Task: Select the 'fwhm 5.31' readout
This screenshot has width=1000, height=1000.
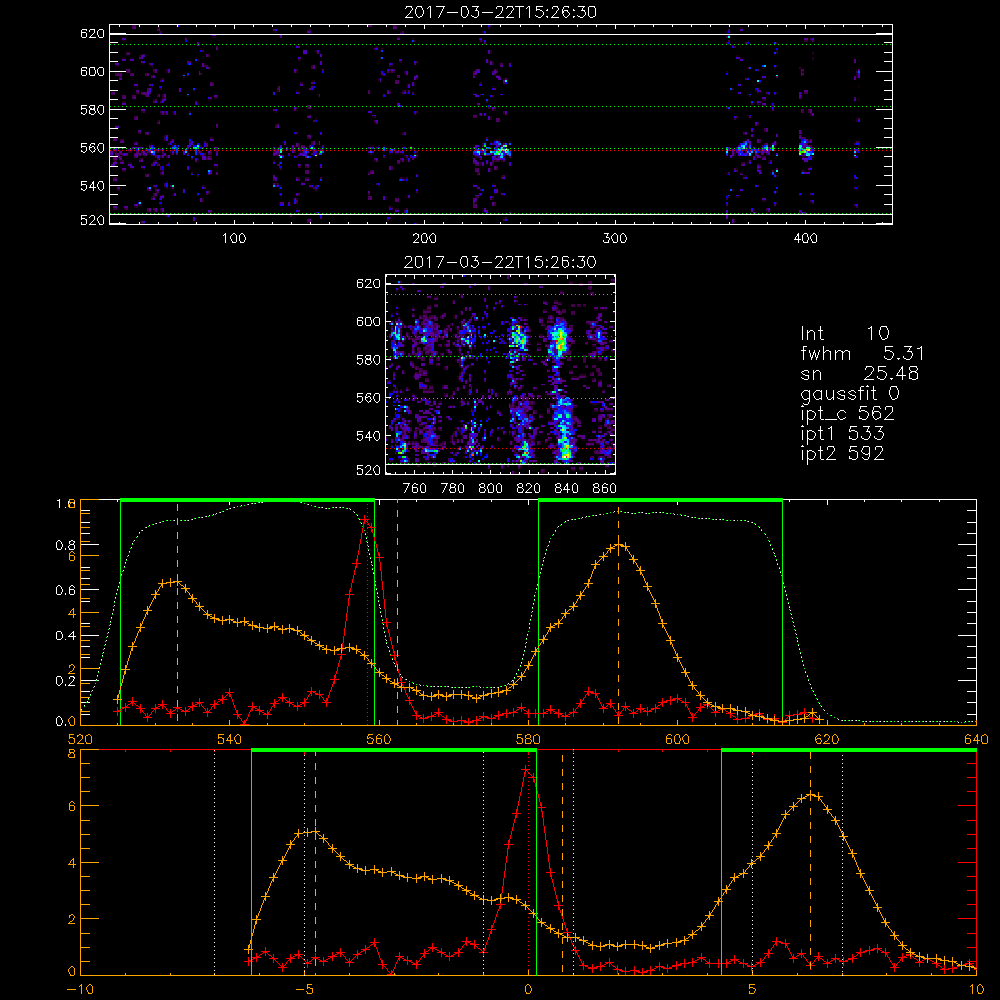Action: [x=862, y=353]
